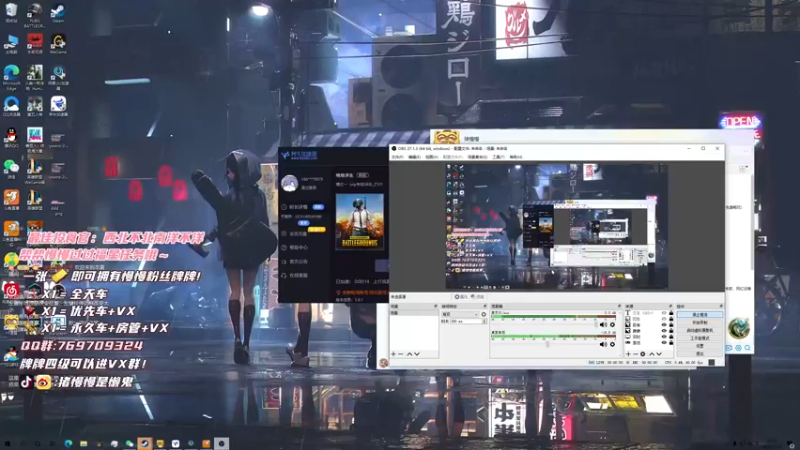Click the Exit (退出) button in OBS
The height and width of the screenshot is (450, 800).
click(x=700, y=354)
